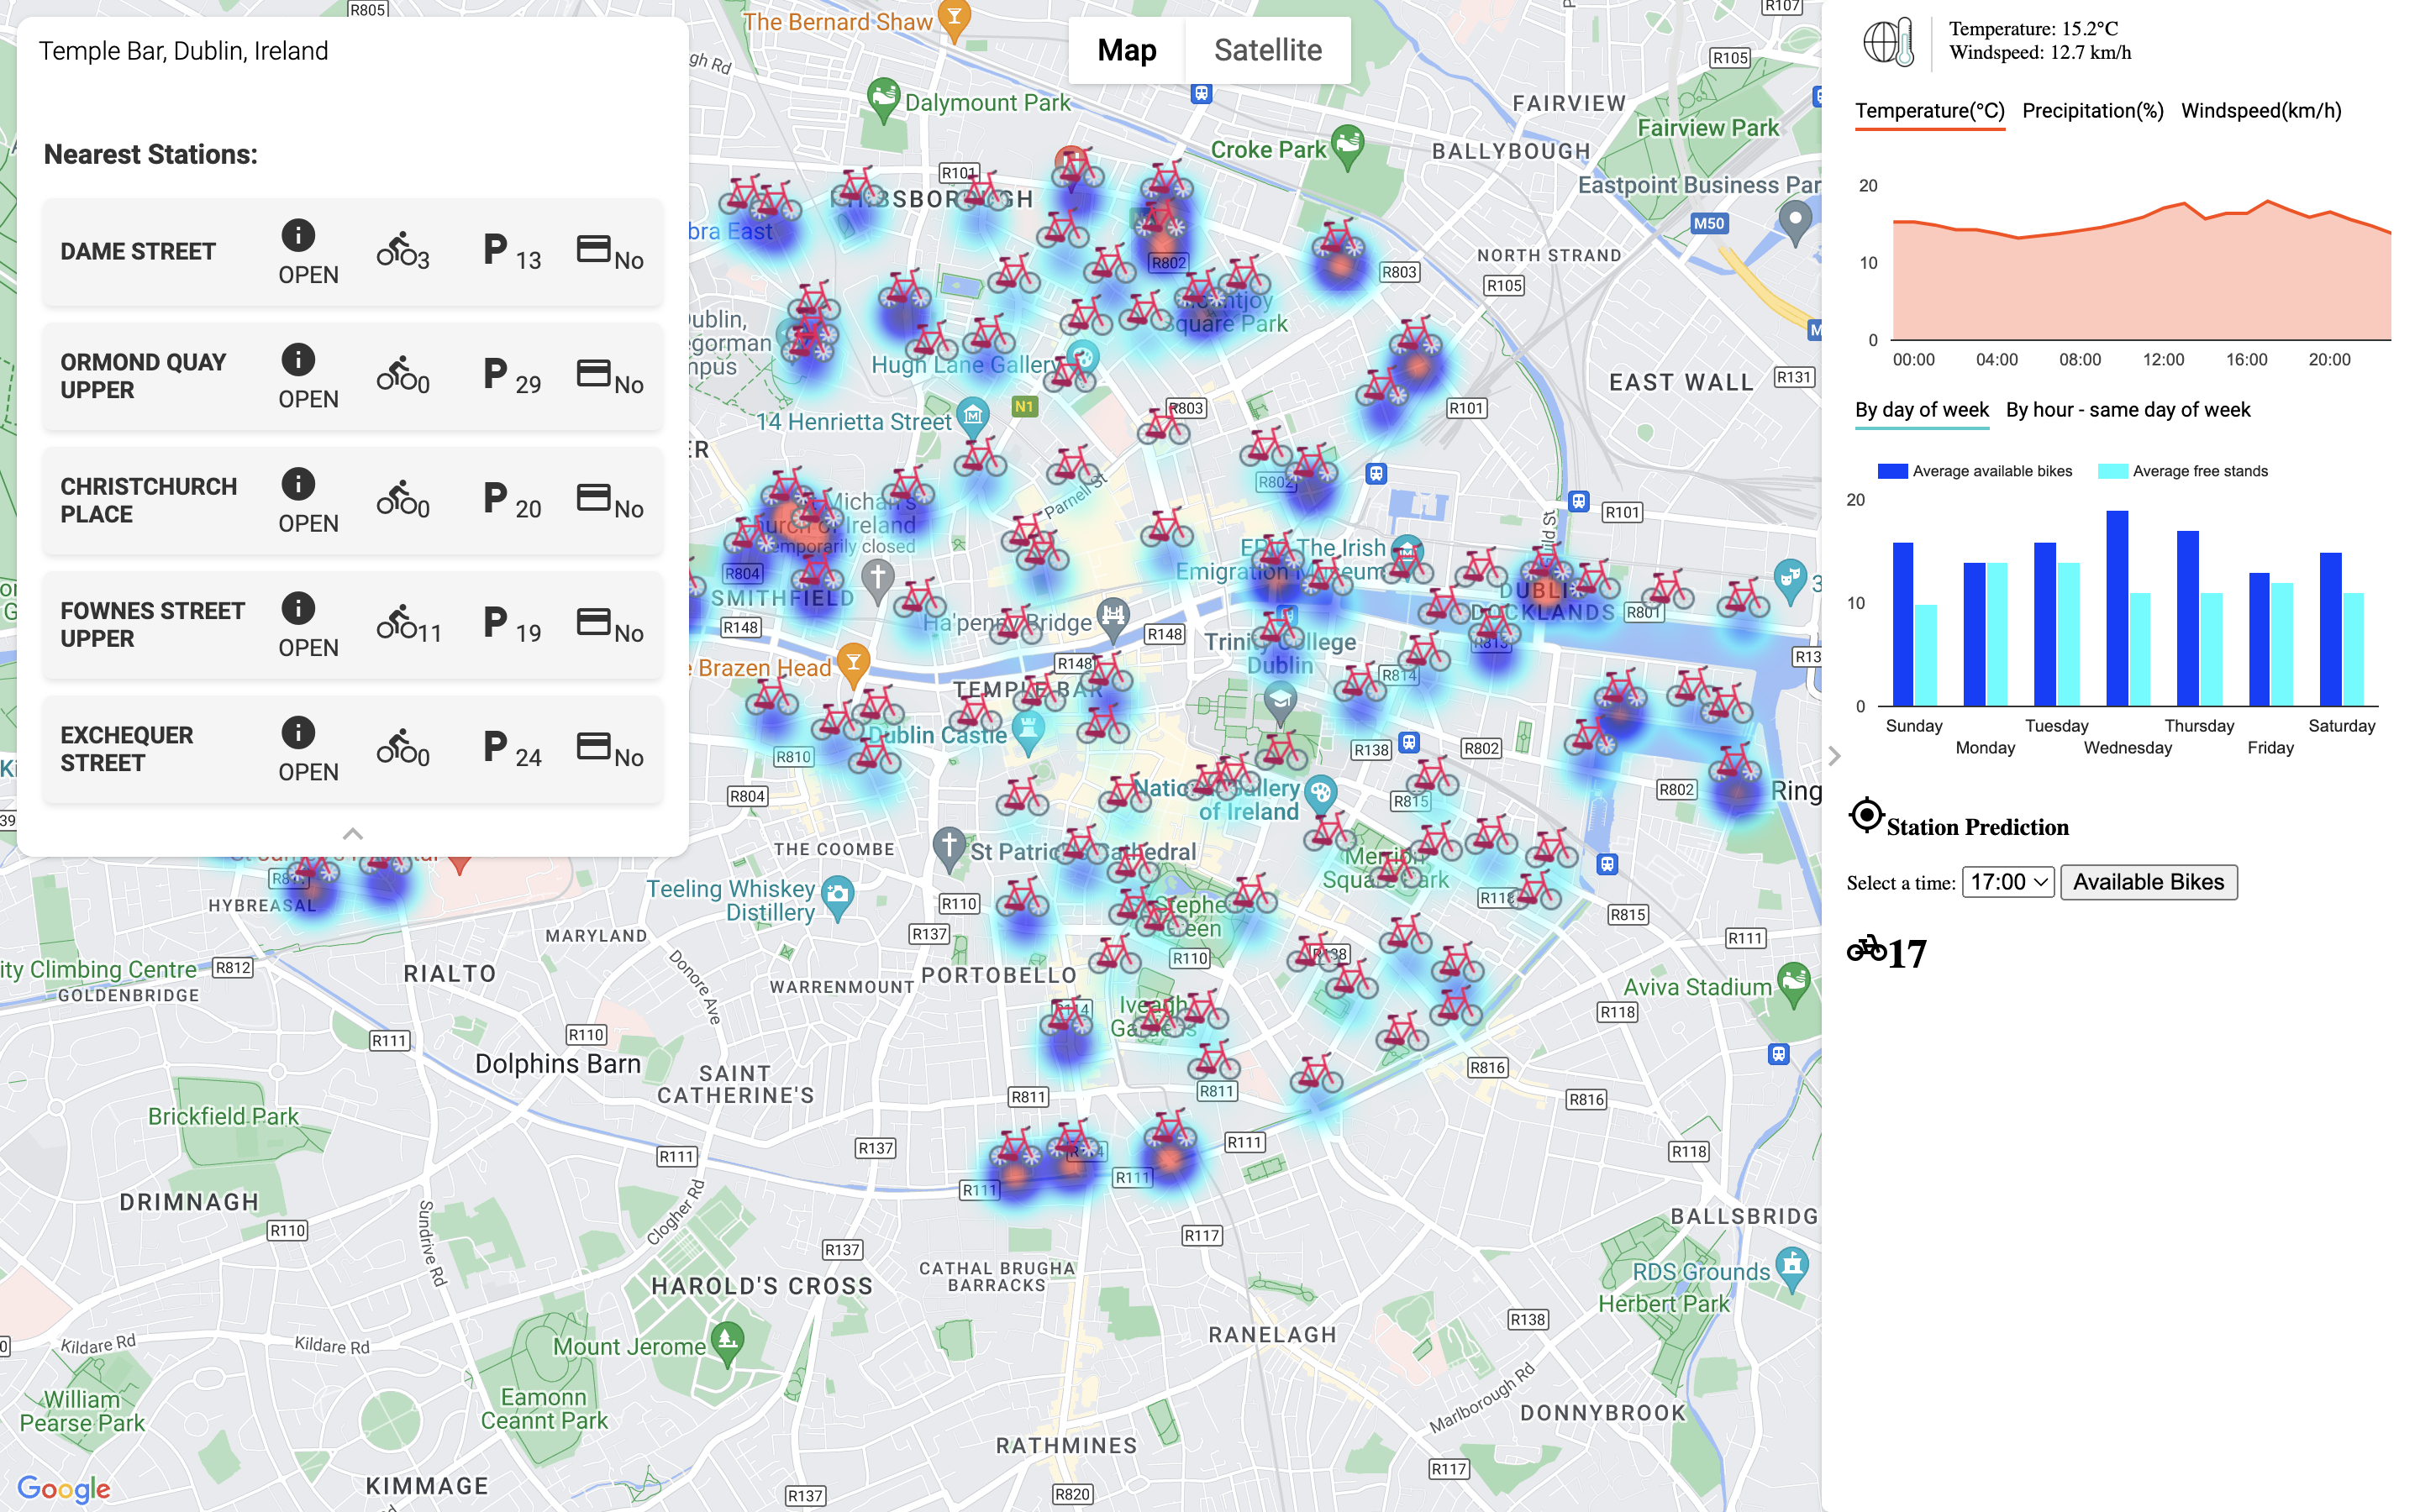Collapse the side panel arrow
The height and width of the screenshot is (1512, 2420).
coord(1834,756)
